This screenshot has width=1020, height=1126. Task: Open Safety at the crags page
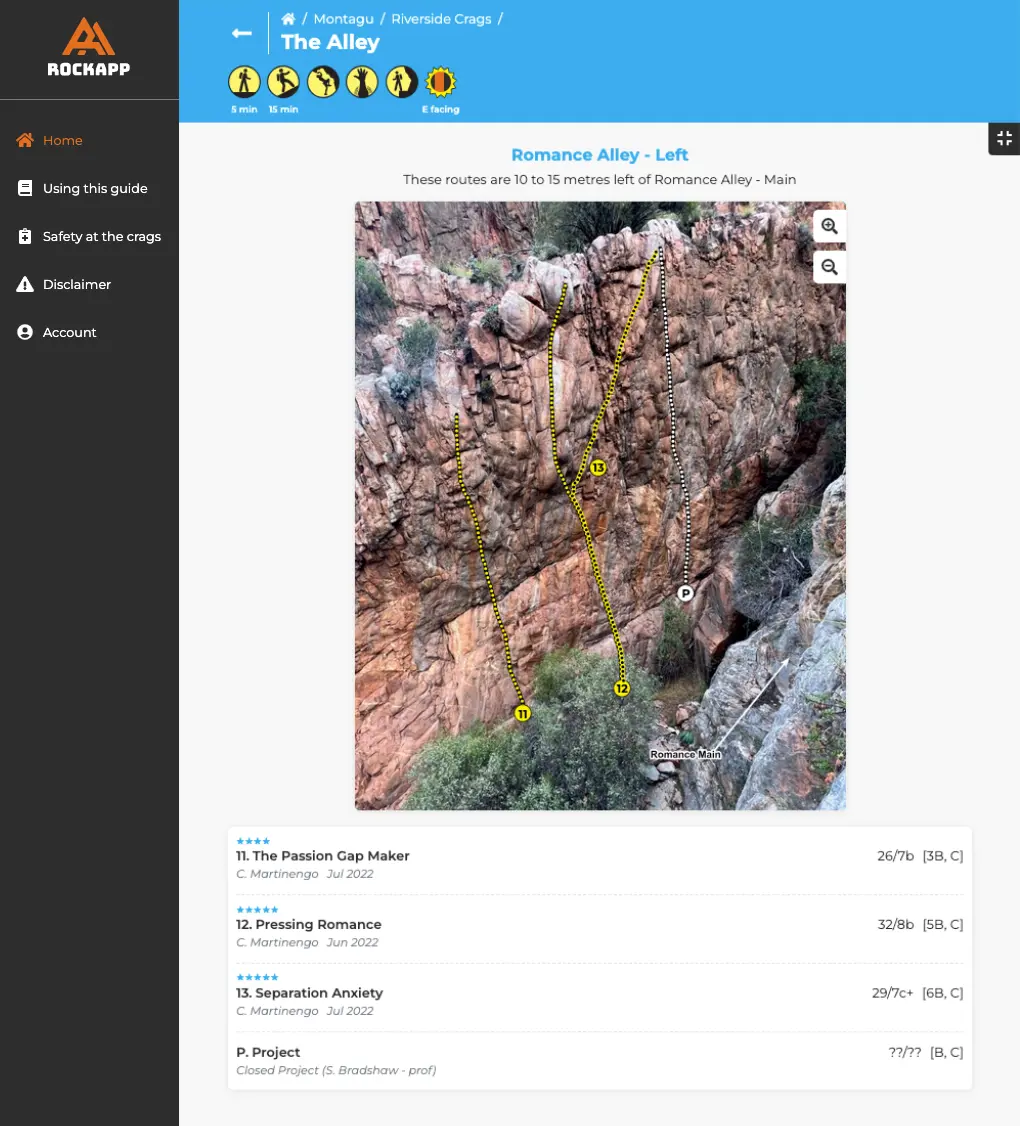(101, 236)
